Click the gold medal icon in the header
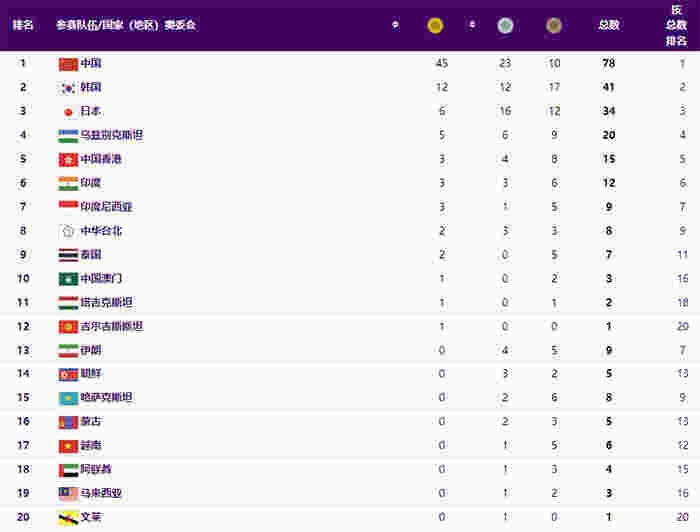This screenshot has height=532, width=700. [435, 25]
